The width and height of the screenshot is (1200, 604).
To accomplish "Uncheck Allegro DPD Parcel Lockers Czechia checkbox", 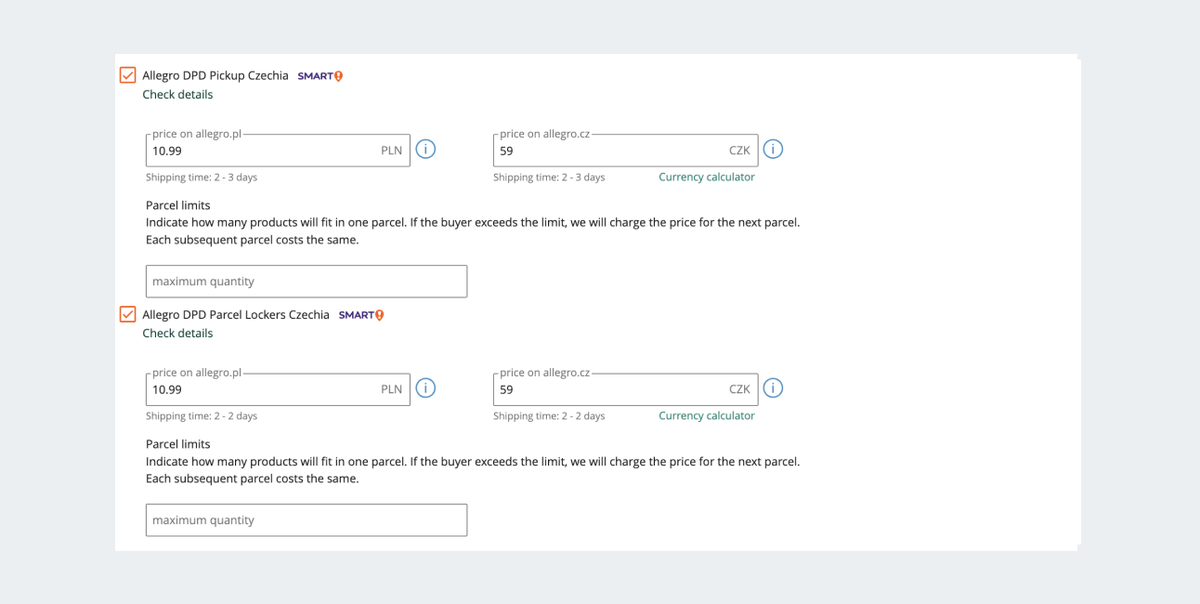I will coord(128,314).
